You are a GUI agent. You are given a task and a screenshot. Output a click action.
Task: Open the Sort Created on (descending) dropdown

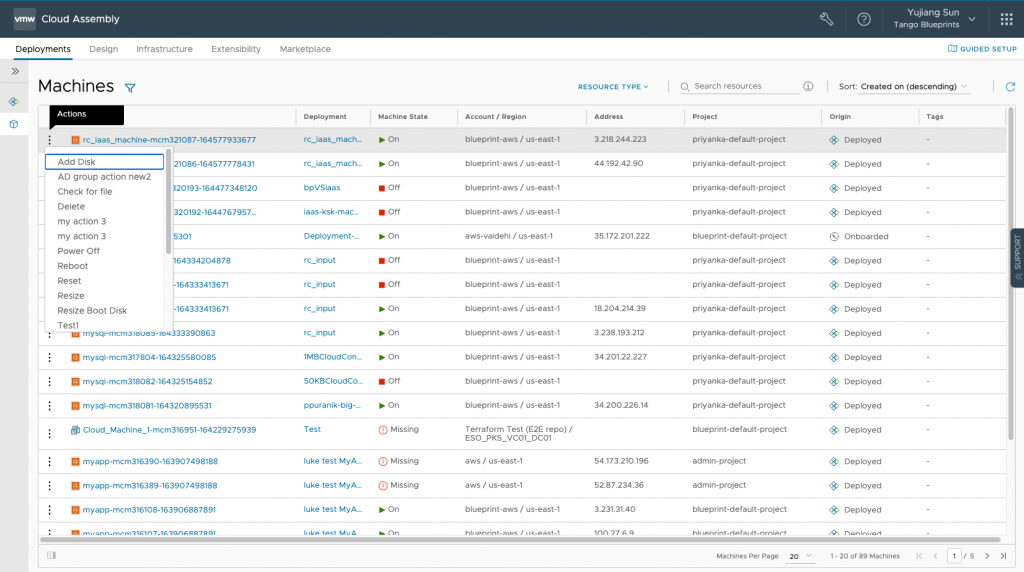click(913, 86)
